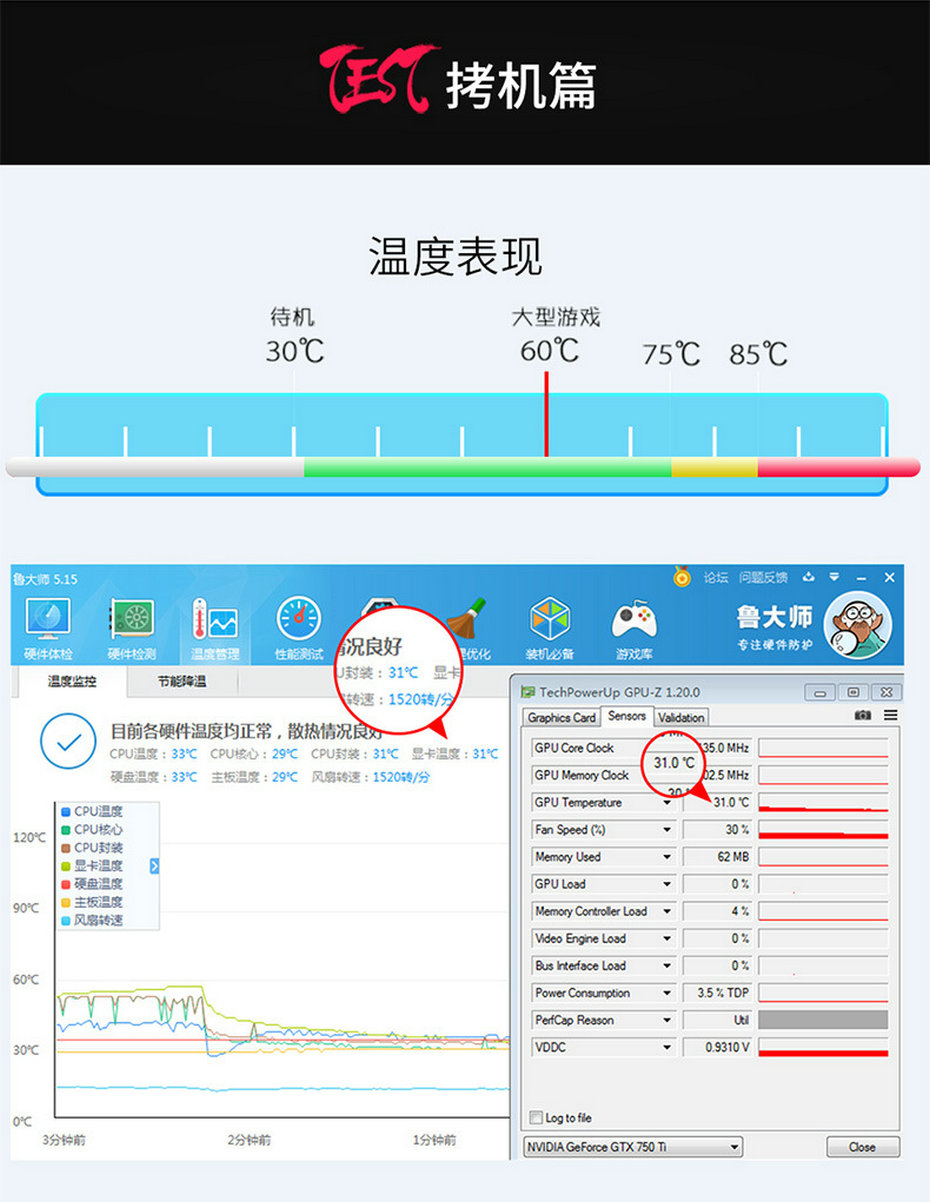The height and width of the screenshot is (1202, 930).
Task: Click the CPU核心 29℃ reading
Action: (254, 754)
